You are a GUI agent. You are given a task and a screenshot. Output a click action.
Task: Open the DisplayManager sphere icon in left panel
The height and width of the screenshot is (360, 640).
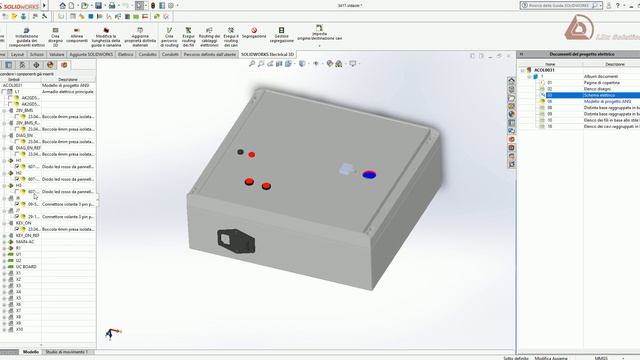(x=50, y=65)
